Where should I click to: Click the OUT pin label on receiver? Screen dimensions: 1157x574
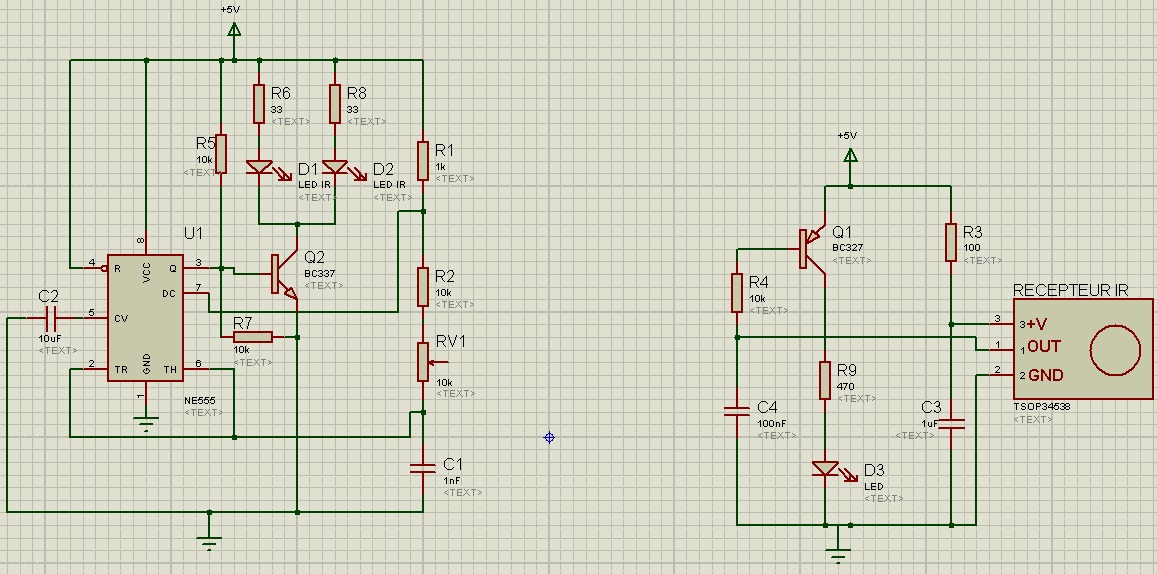tap(1044, 346)
